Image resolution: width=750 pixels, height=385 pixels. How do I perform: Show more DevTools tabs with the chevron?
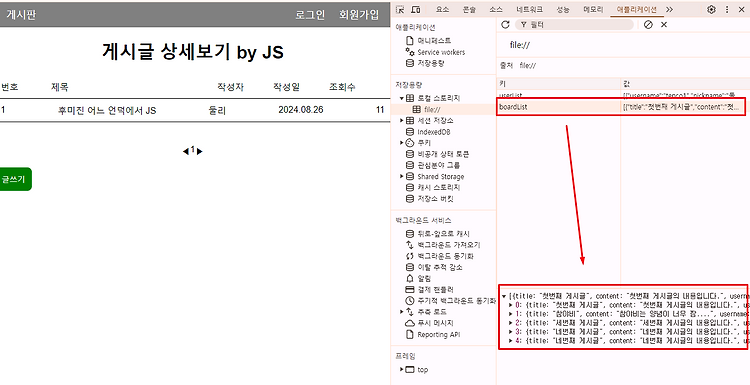(x=669, y=10)
